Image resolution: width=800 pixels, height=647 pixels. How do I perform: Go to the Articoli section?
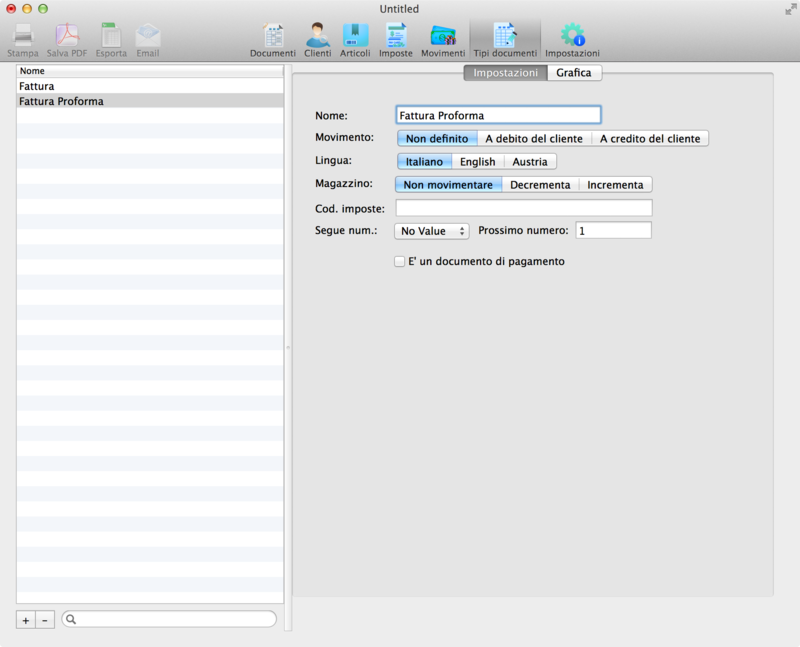(355, 38)
